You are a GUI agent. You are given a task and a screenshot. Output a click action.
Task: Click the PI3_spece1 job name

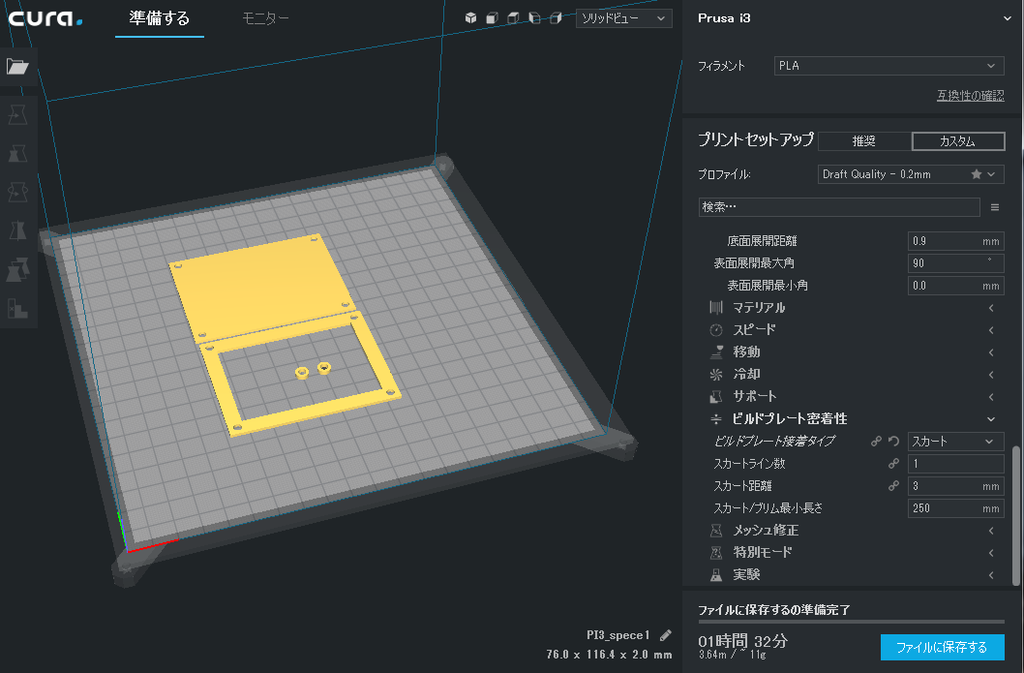click(618, 635)
